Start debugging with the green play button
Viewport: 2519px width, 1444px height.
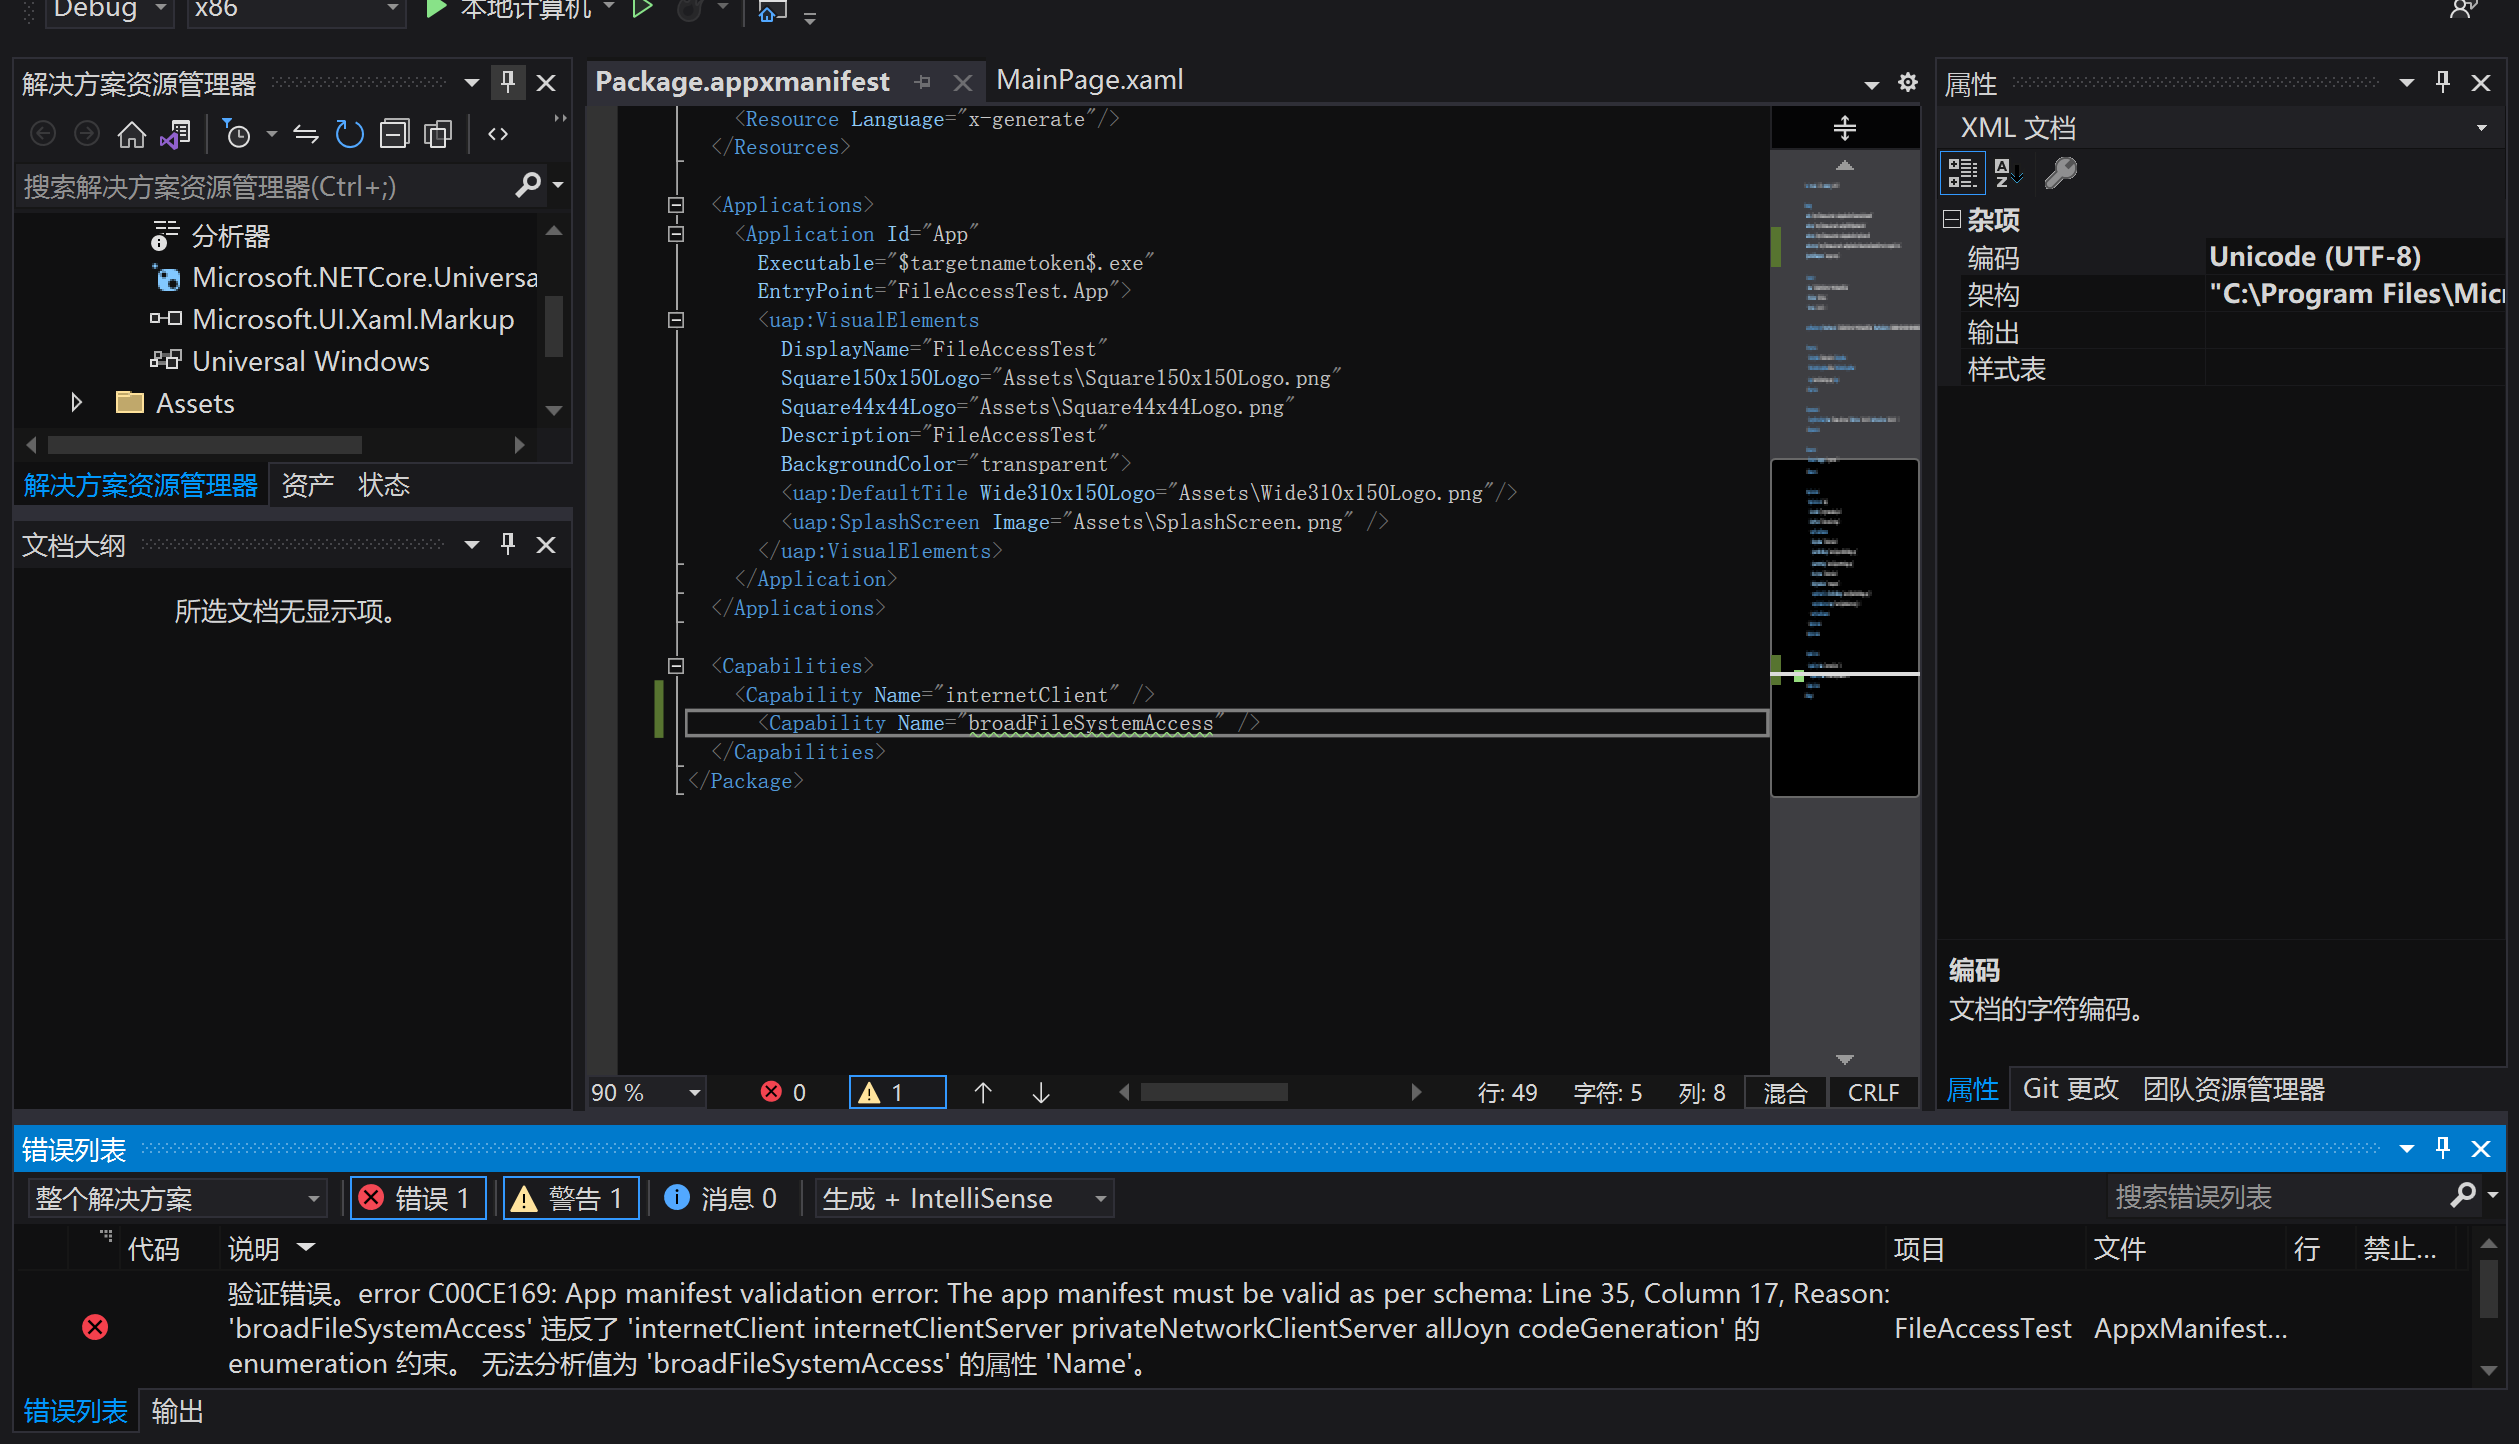coord(435,10)
